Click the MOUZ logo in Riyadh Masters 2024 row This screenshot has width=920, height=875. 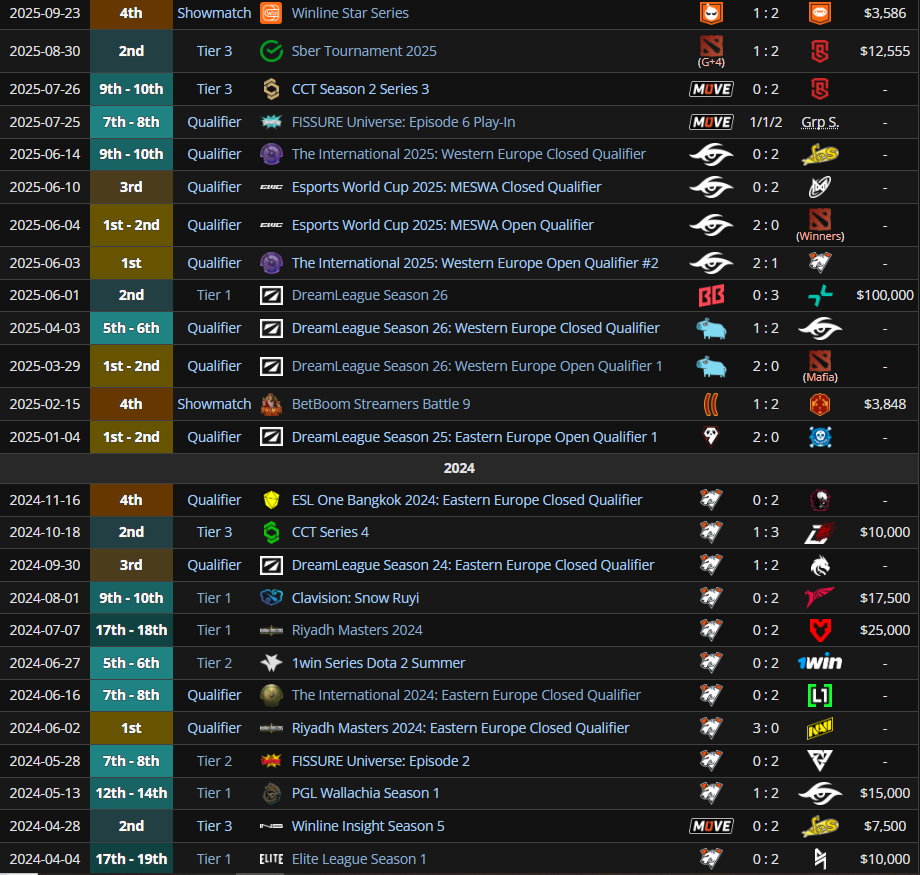point(819,630)
